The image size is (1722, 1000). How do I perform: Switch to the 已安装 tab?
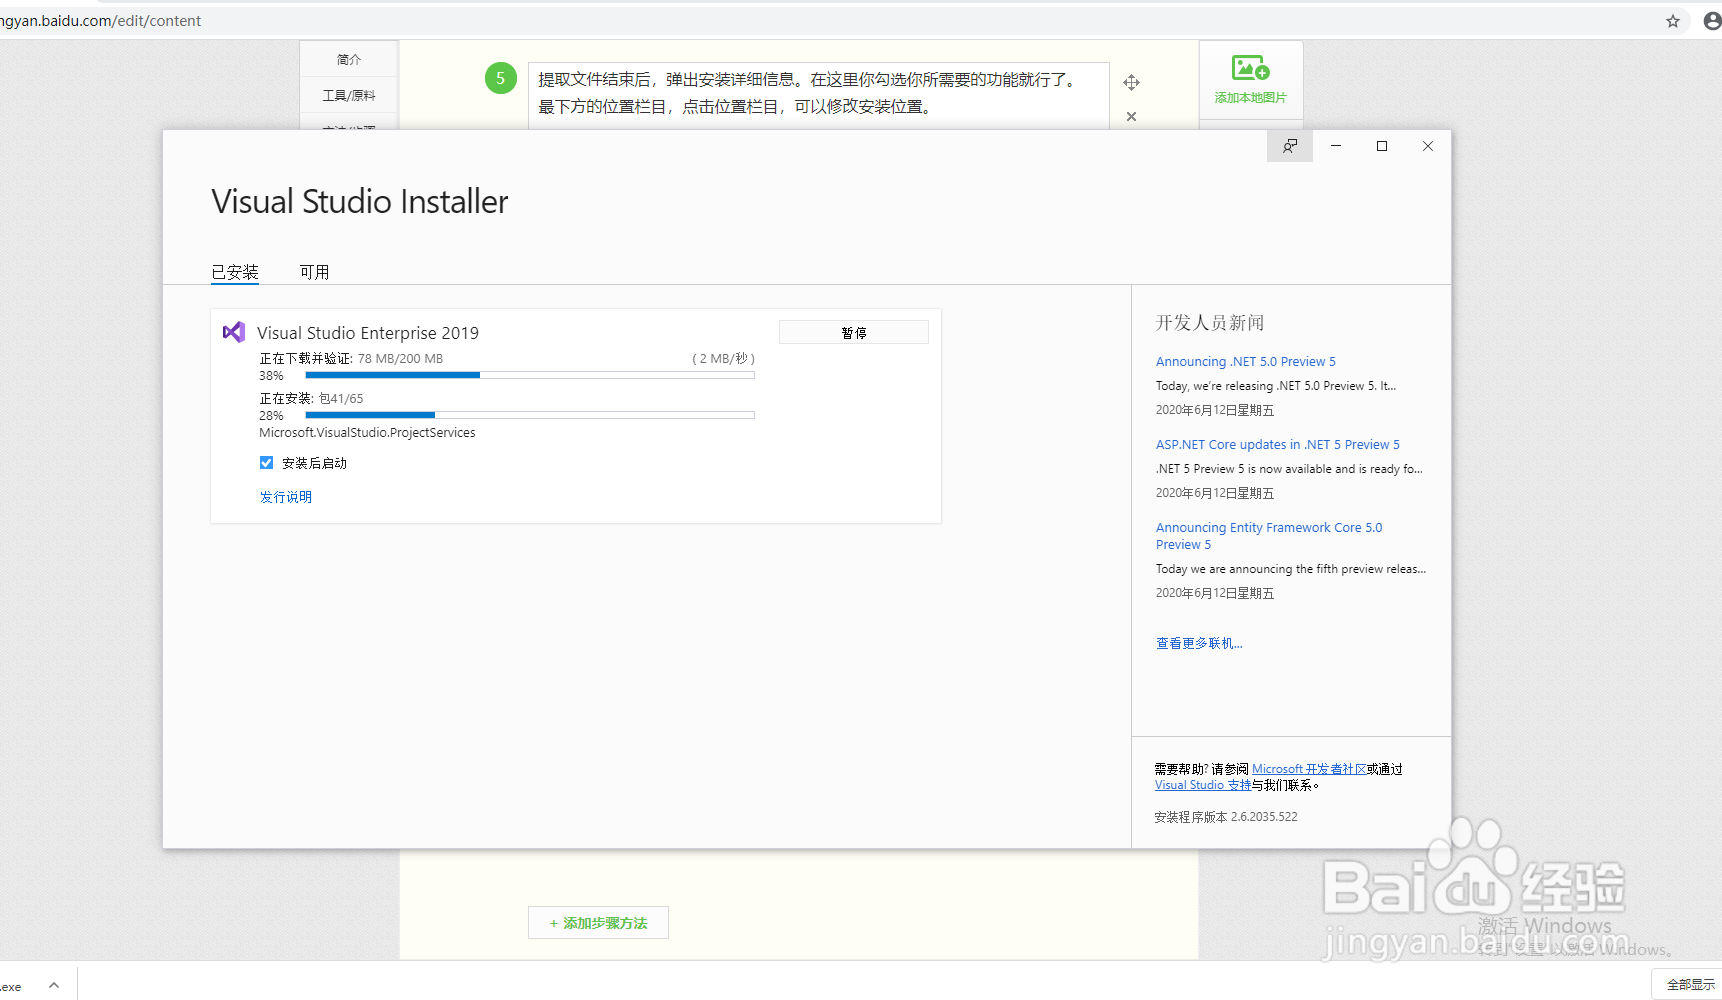[235, 272]
